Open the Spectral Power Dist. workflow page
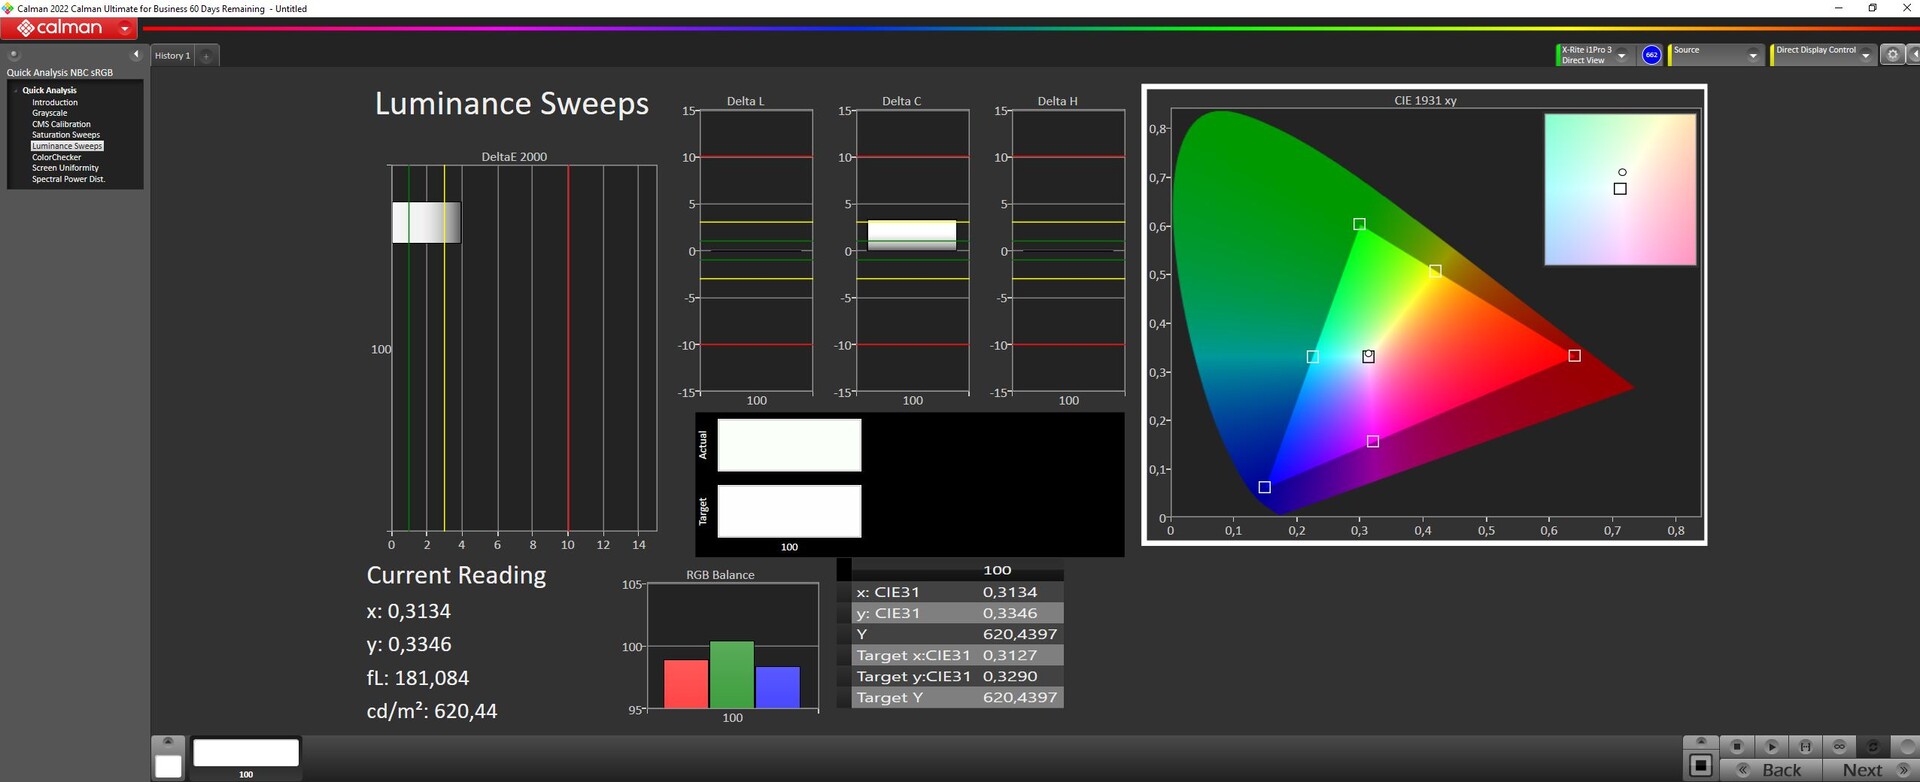 [68, 179]
